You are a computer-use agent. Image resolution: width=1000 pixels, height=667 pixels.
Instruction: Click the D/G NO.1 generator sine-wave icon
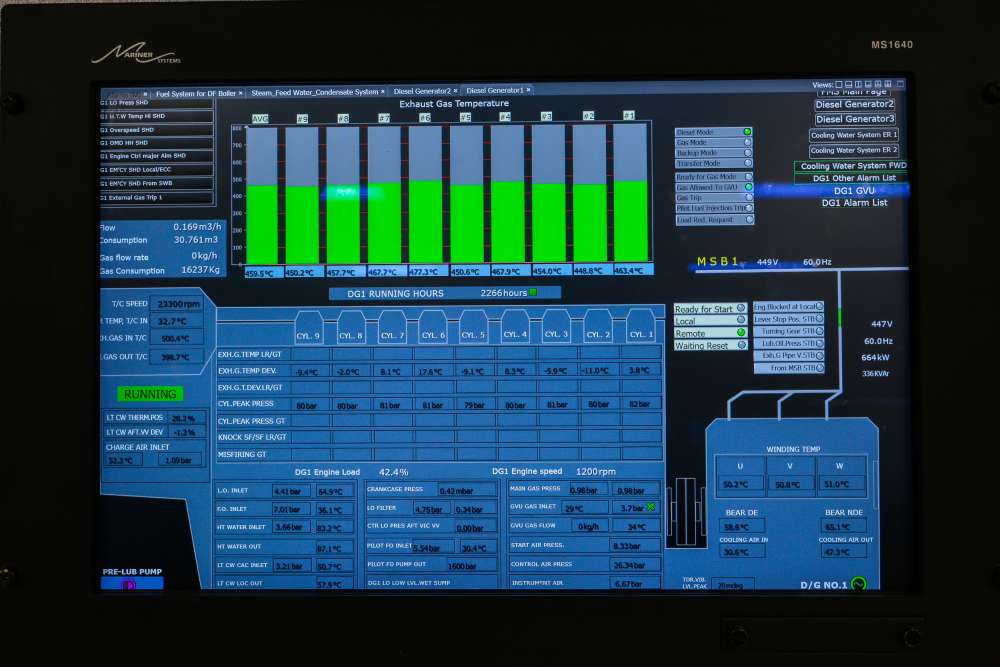858,583
